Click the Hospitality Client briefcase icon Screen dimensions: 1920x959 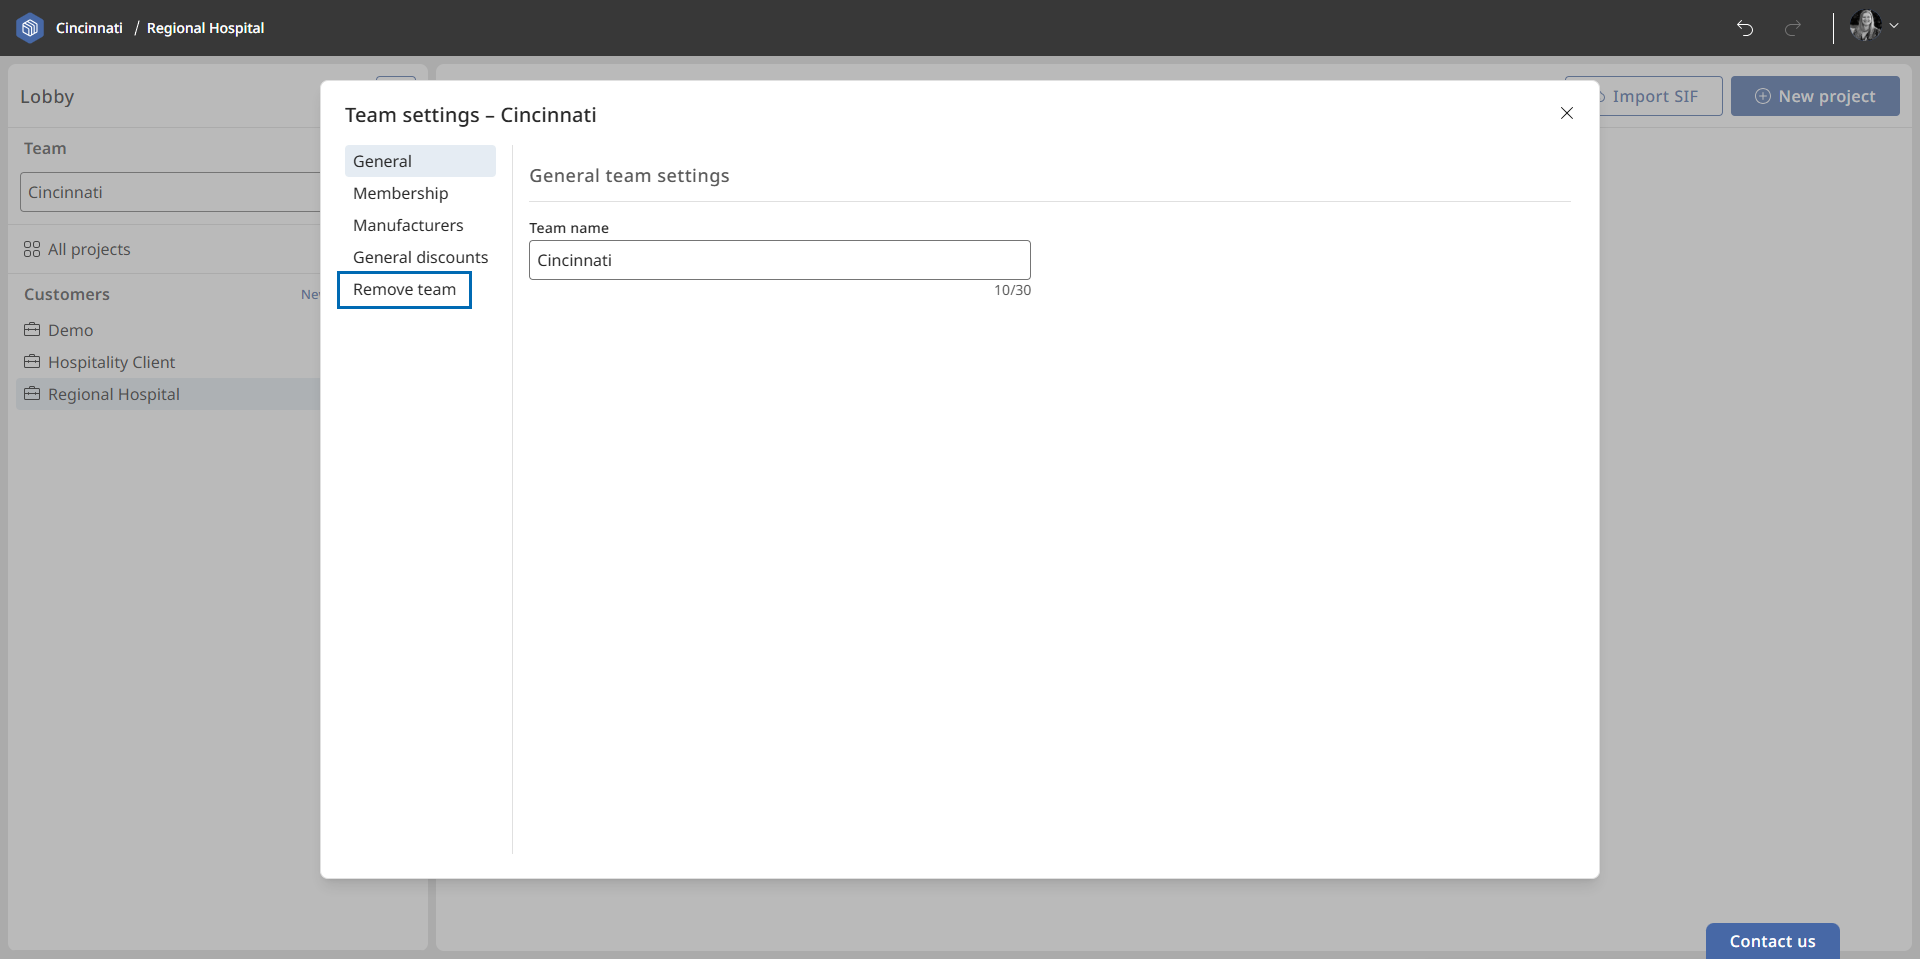[x=32, y=361]
